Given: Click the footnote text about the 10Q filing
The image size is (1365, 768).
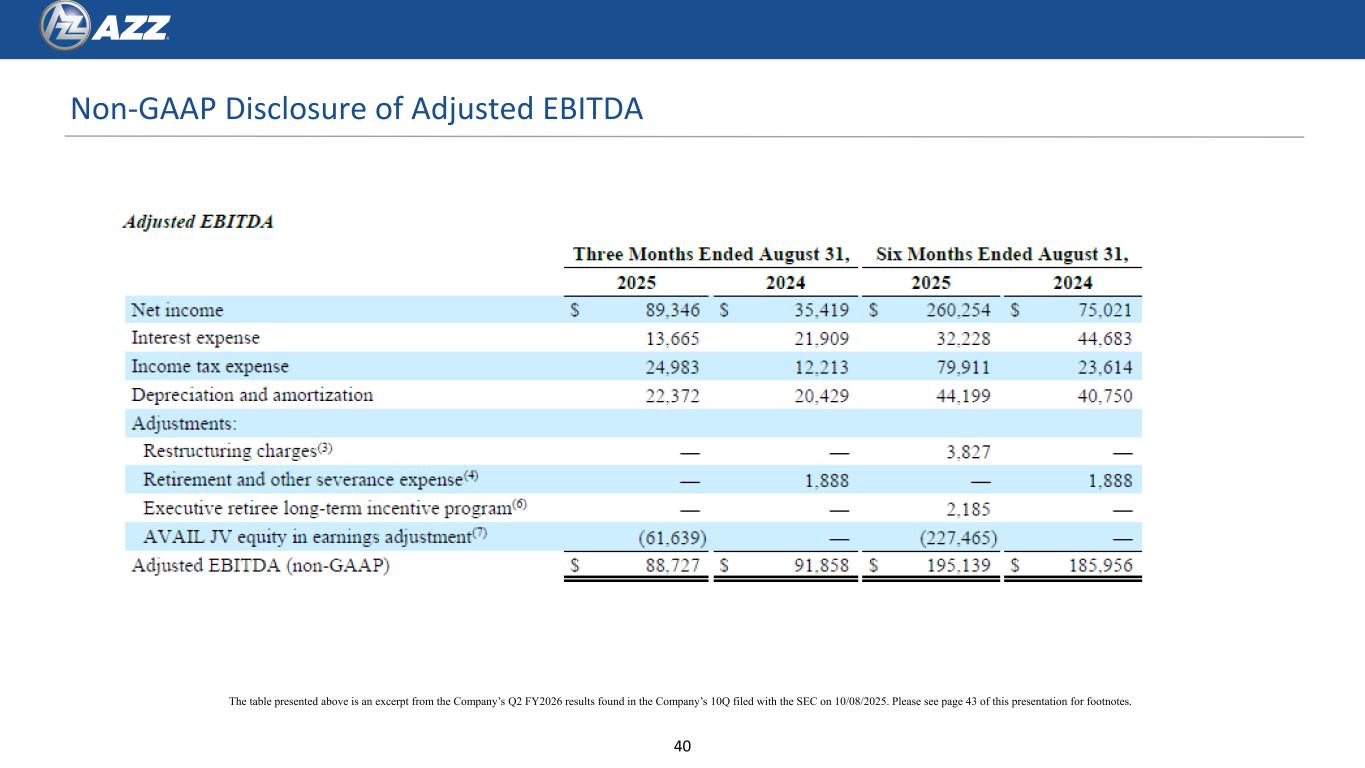Looking at the screenshot, I should click(680, 702).
